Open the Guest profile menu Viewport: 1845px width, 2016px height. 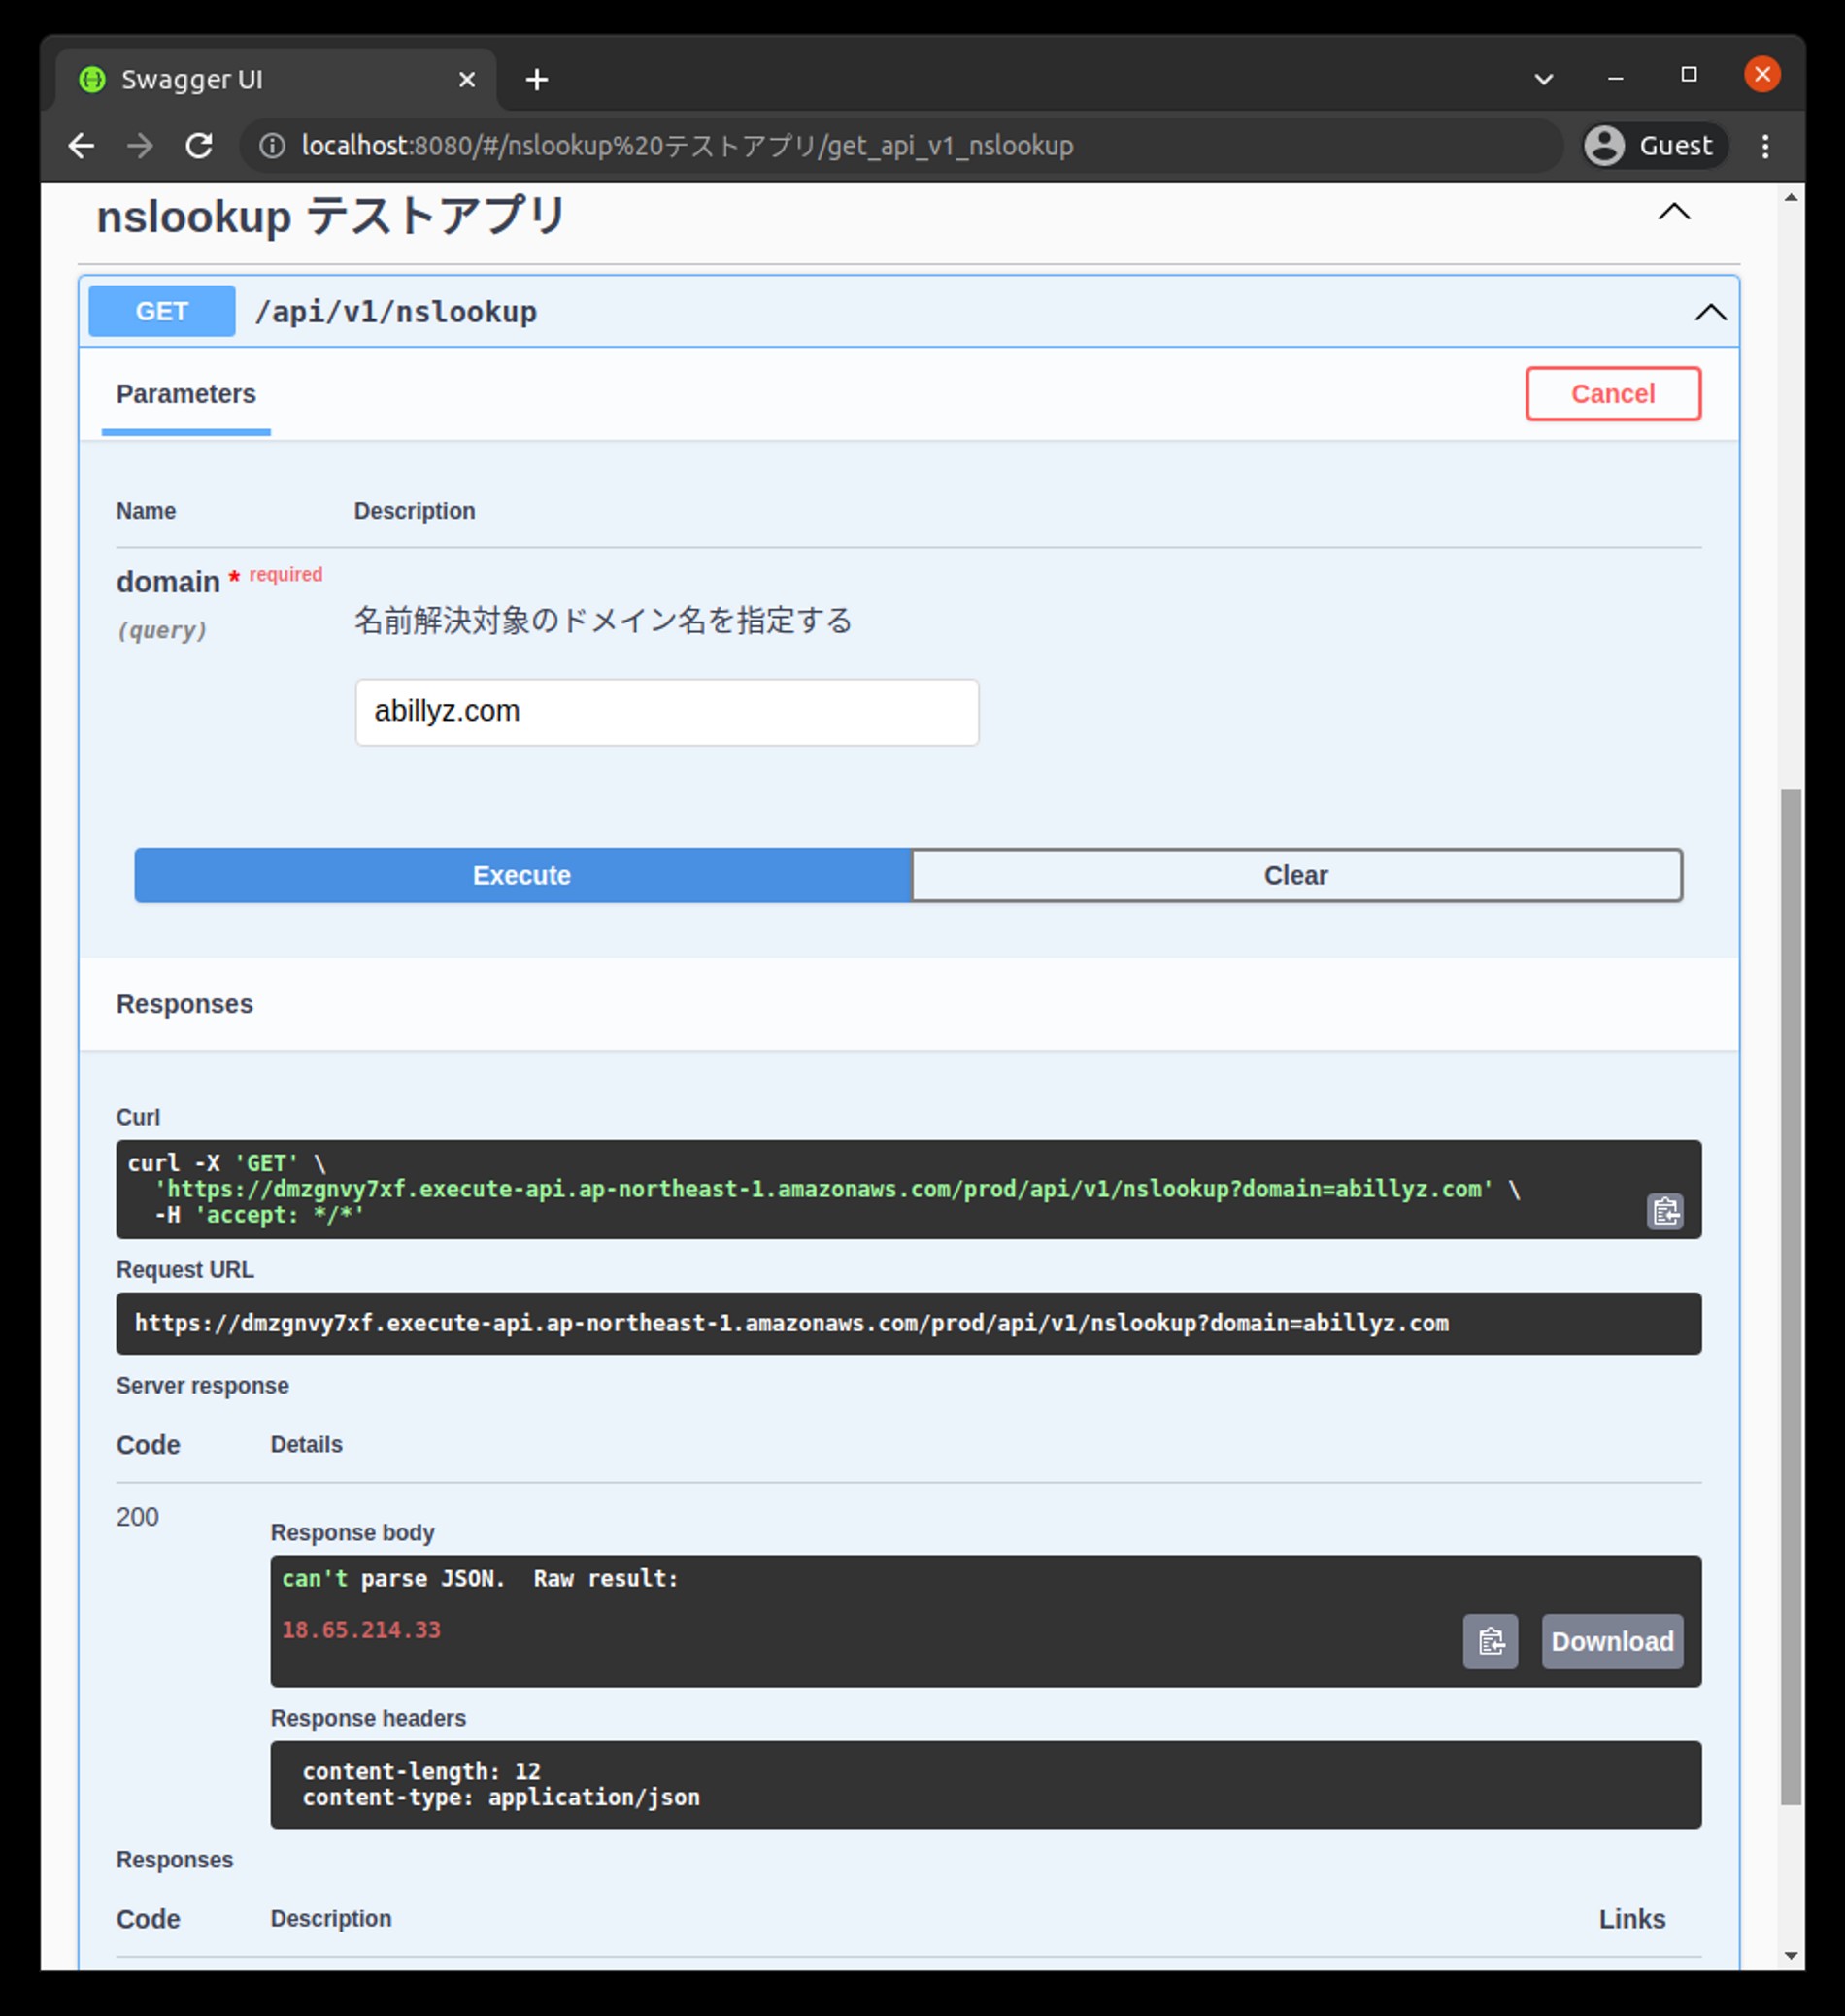[x=1654, y=146]
